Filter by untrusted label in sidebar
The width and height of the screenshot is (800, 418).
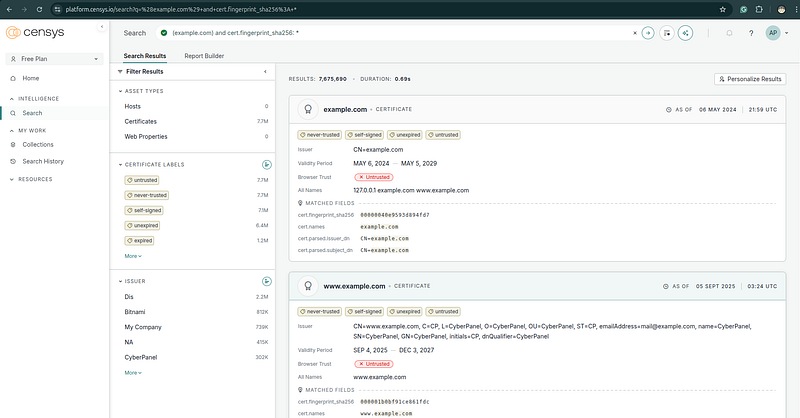(142, 180)
